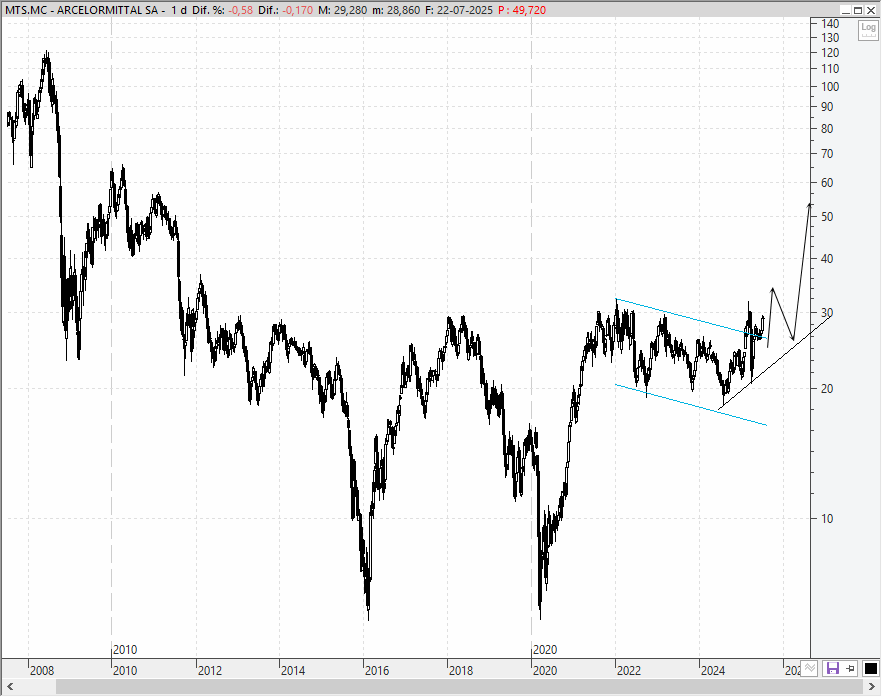Click the 30 price axis label

click(827, 313)
